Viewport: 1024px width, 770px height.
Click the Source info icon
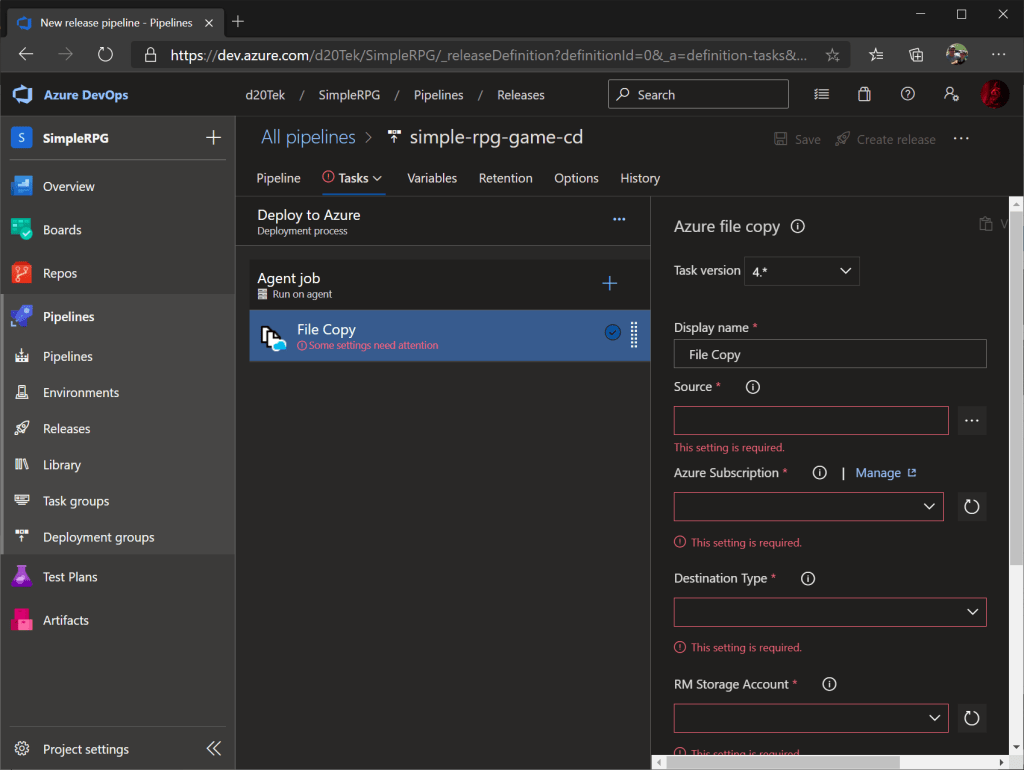(x=753, y=387)
